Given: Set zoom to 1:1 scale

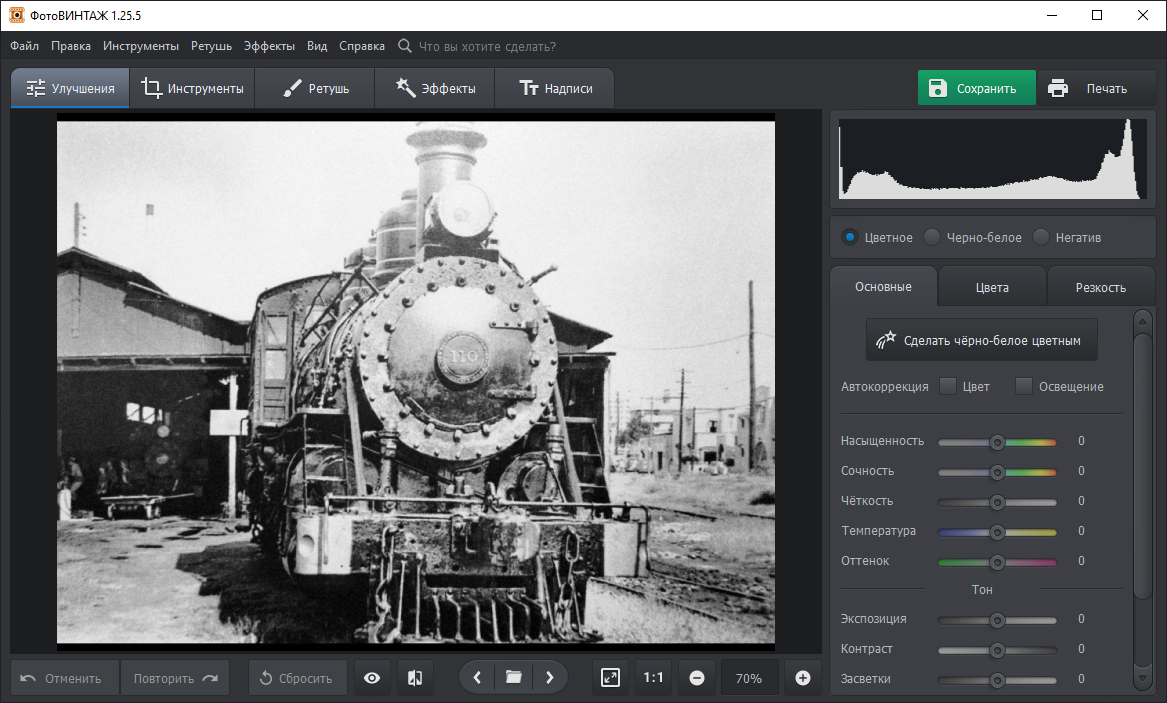Looking at the screenshot, I should pyautogui.click(x=653, y=678).
